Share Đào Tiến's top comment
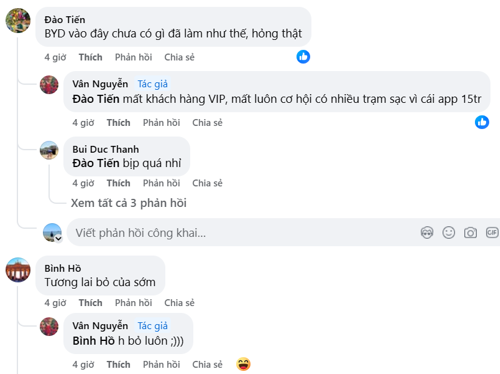Image resolution: width=500 pixels, height=374 pixels. (x=179, y=57)
